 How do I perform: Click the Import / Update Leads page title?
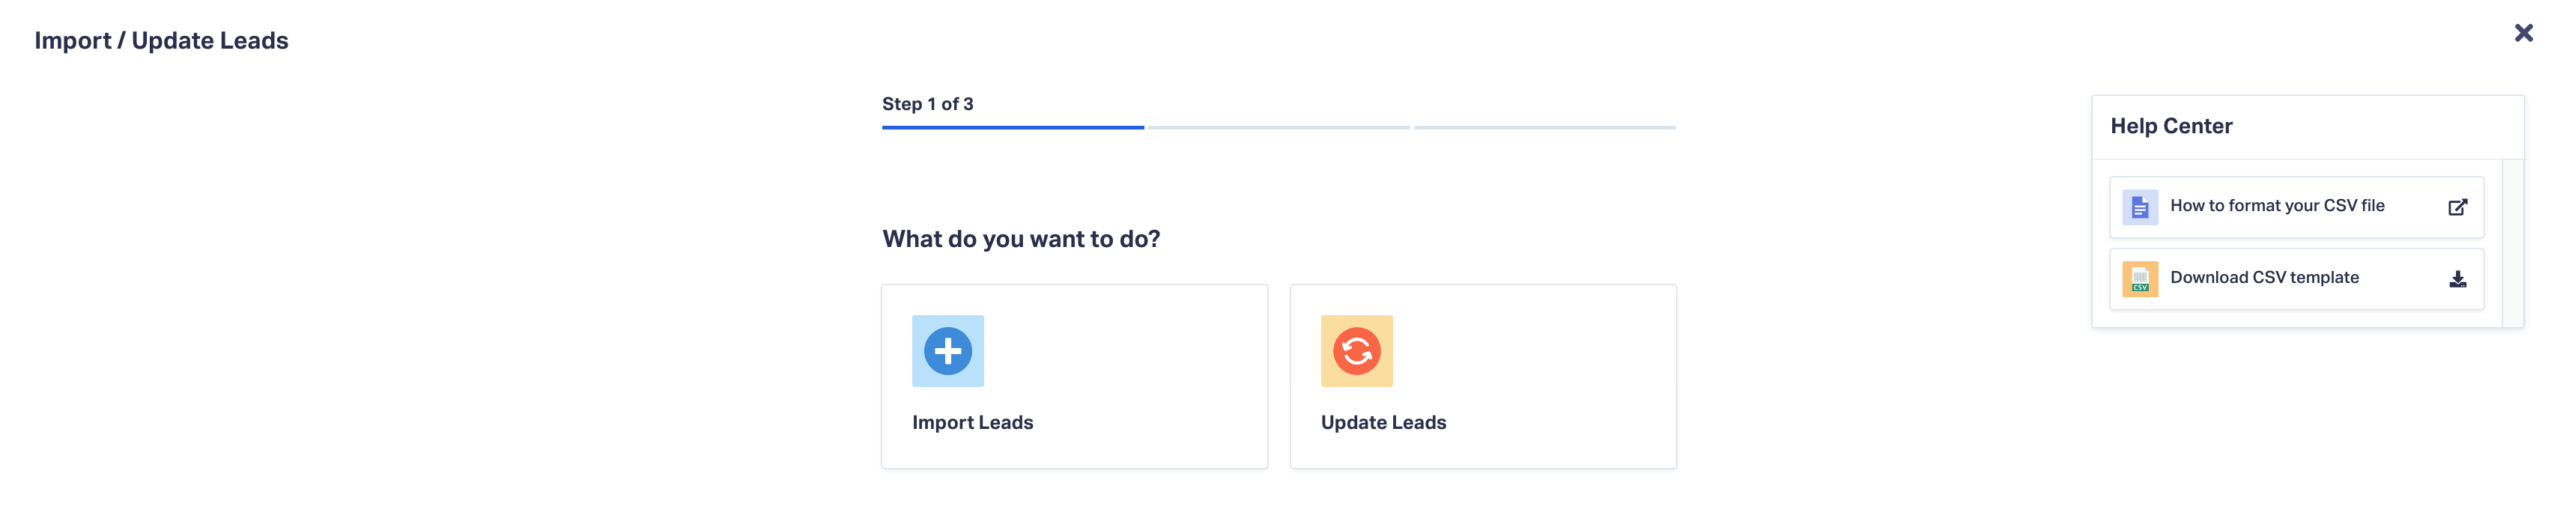pos(161,41)
